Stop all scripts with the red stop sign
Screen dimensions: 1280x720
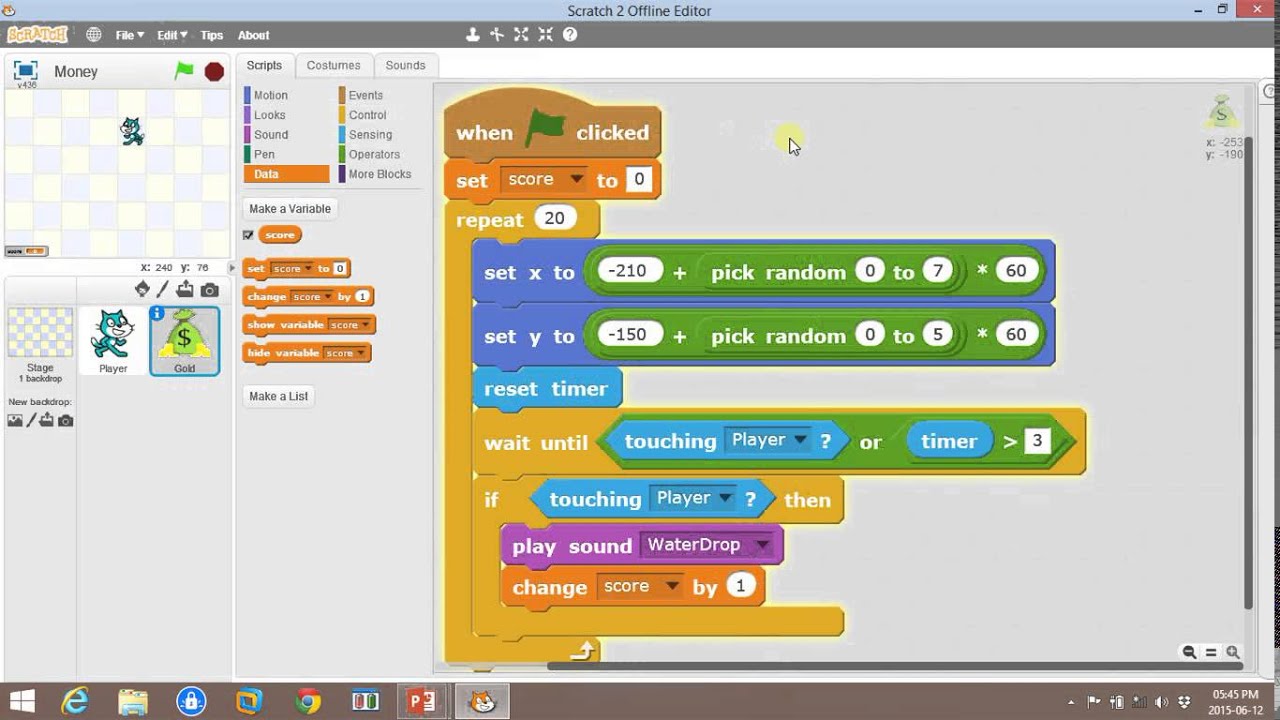(214, 71)
